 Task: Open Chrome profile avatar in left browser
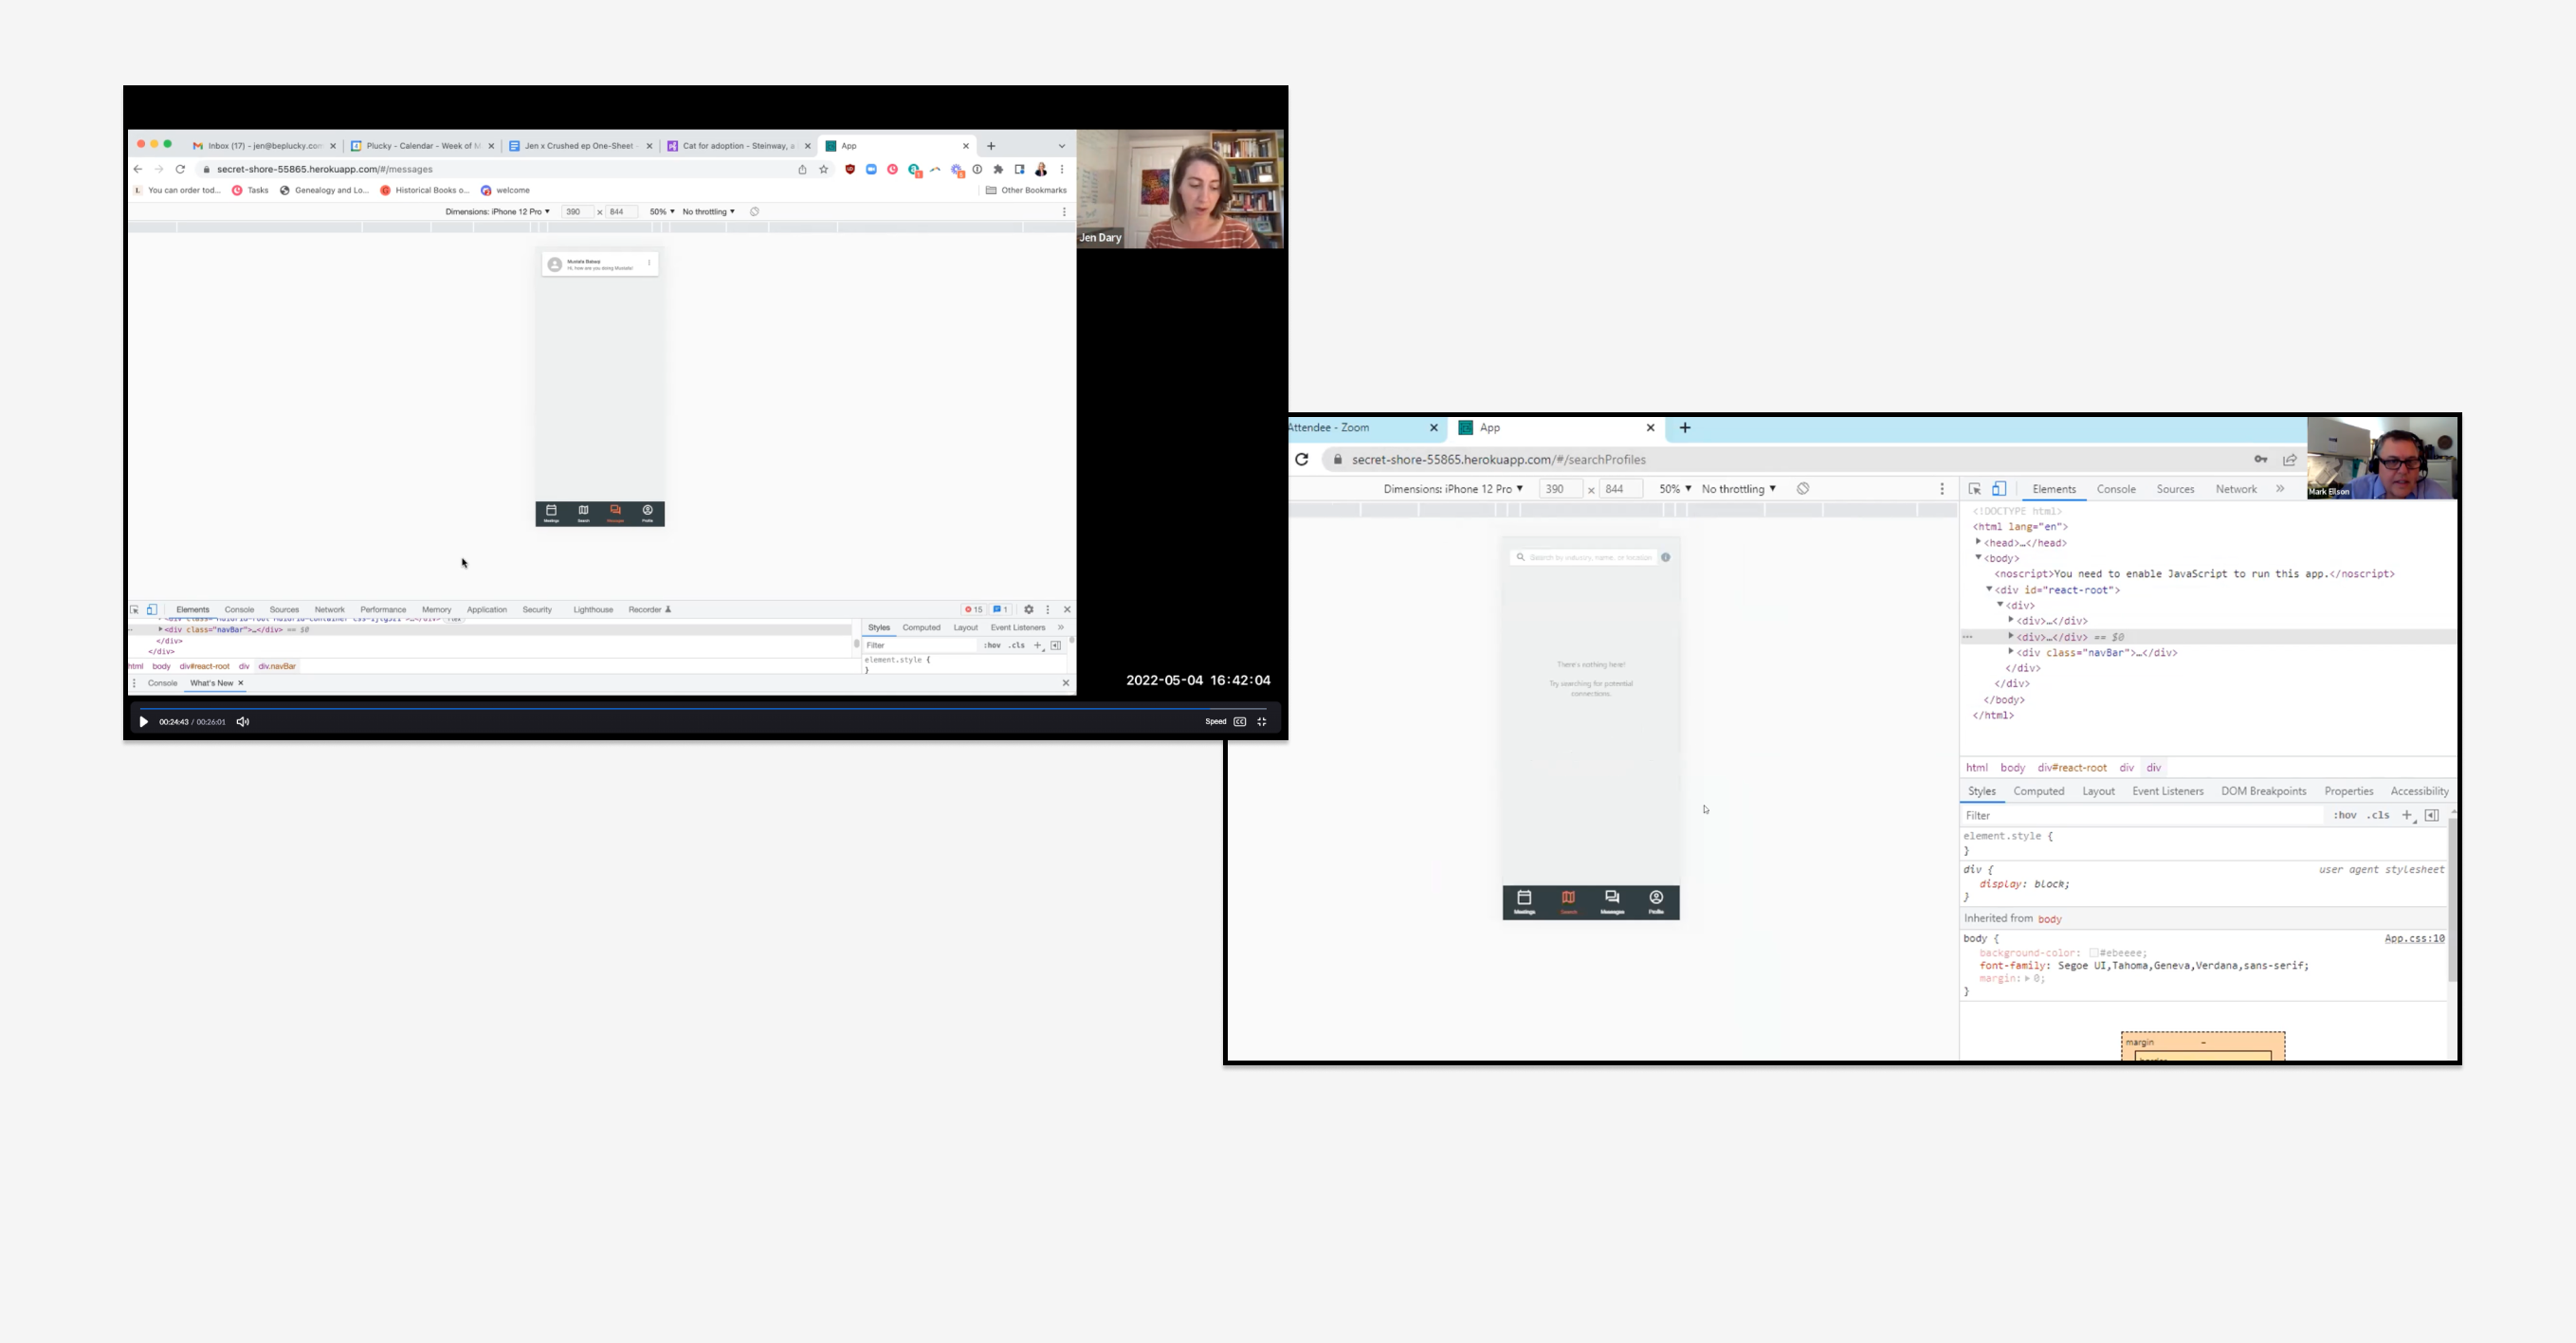[x=1041, y=170]
